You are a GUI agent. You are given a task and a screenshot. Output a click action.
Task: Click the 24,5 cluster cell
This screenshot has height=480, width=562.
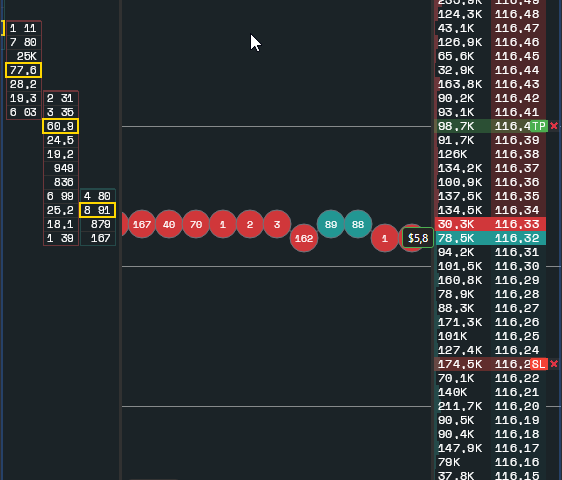click(x=60, y=140)
